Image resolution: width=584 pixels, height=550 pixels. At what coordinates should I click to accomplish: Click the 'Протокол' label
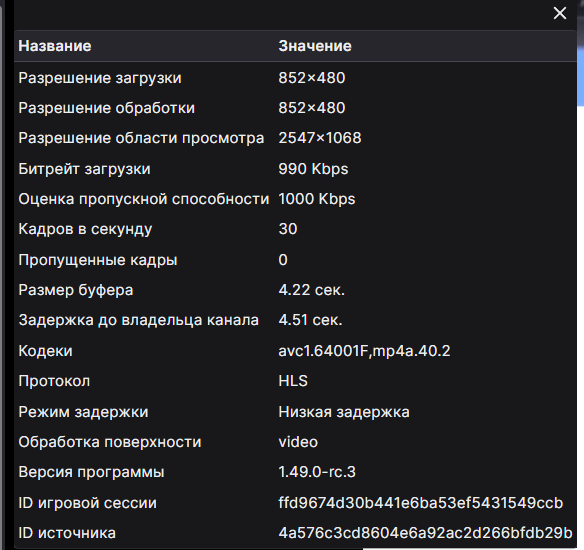[x=54, y=381]
